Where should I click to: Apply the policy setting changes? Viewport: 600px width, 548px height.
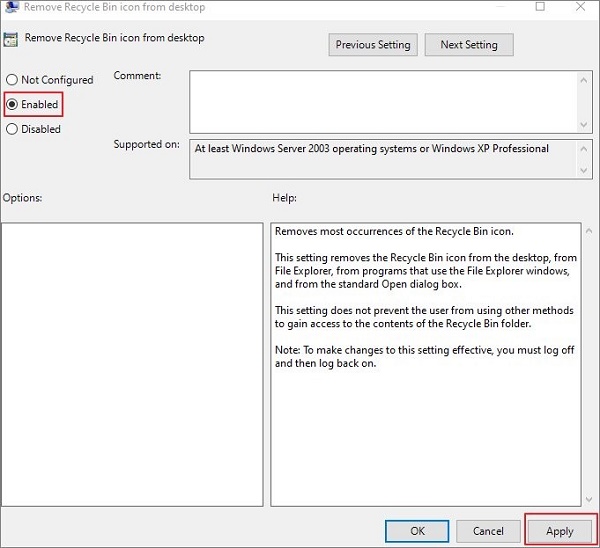[x=559, y=531]
